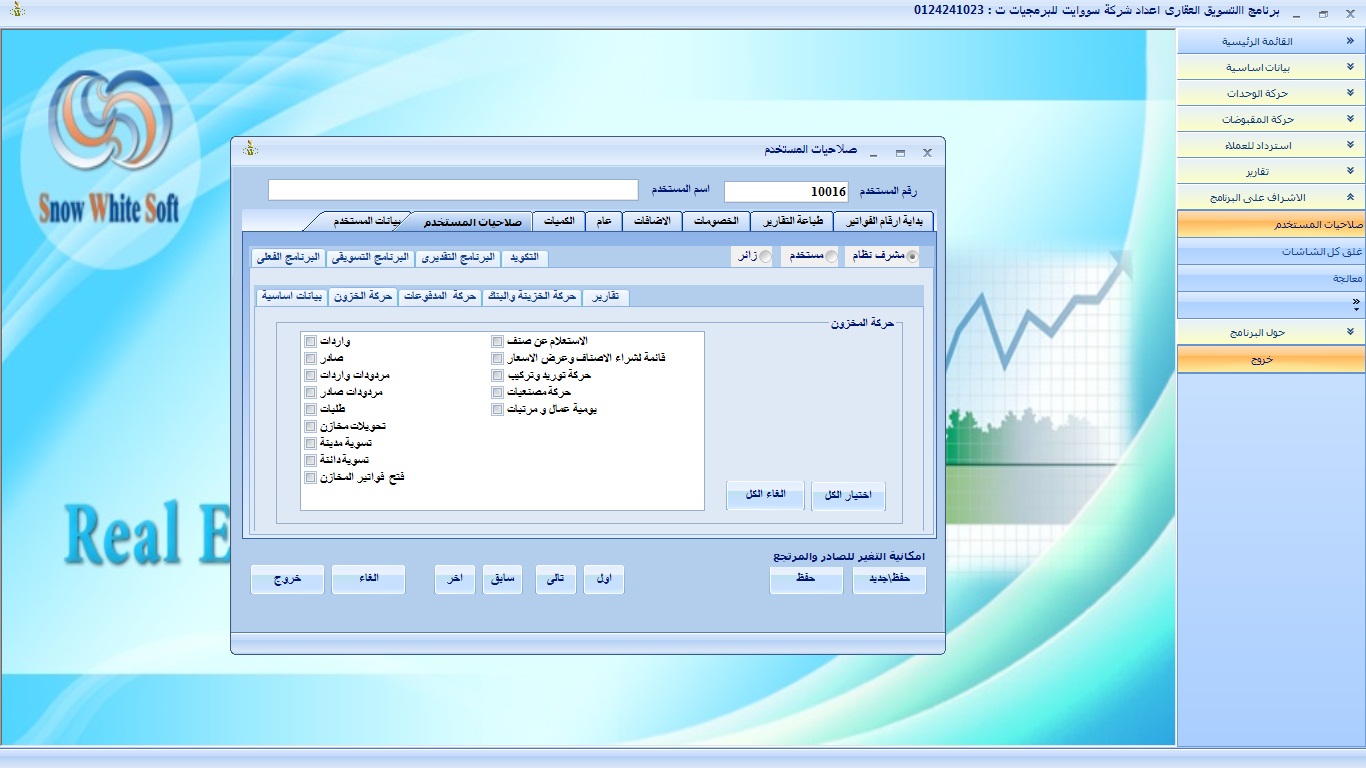Screen dimensions: 1366x768
Task: Click the صلاحيات المستخدم dialog title icon
Action: [x=251, y=150]
